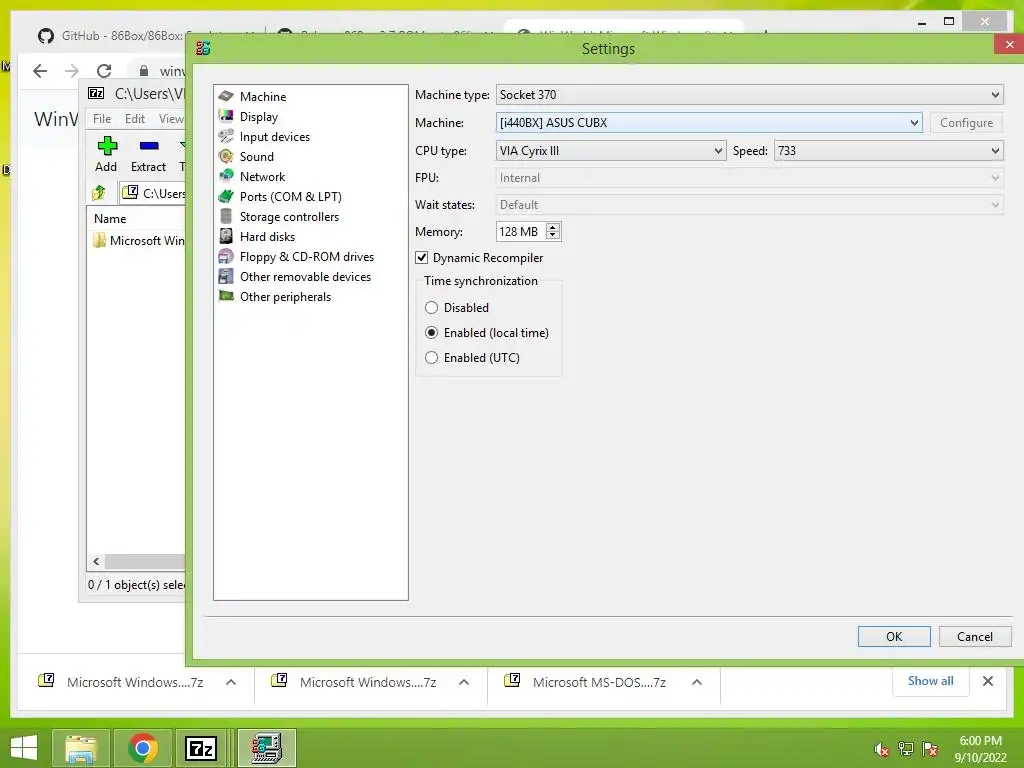Open the Wait states dropdown
Viewport: 1024px width, 768px height.
[x=749, y=205]
